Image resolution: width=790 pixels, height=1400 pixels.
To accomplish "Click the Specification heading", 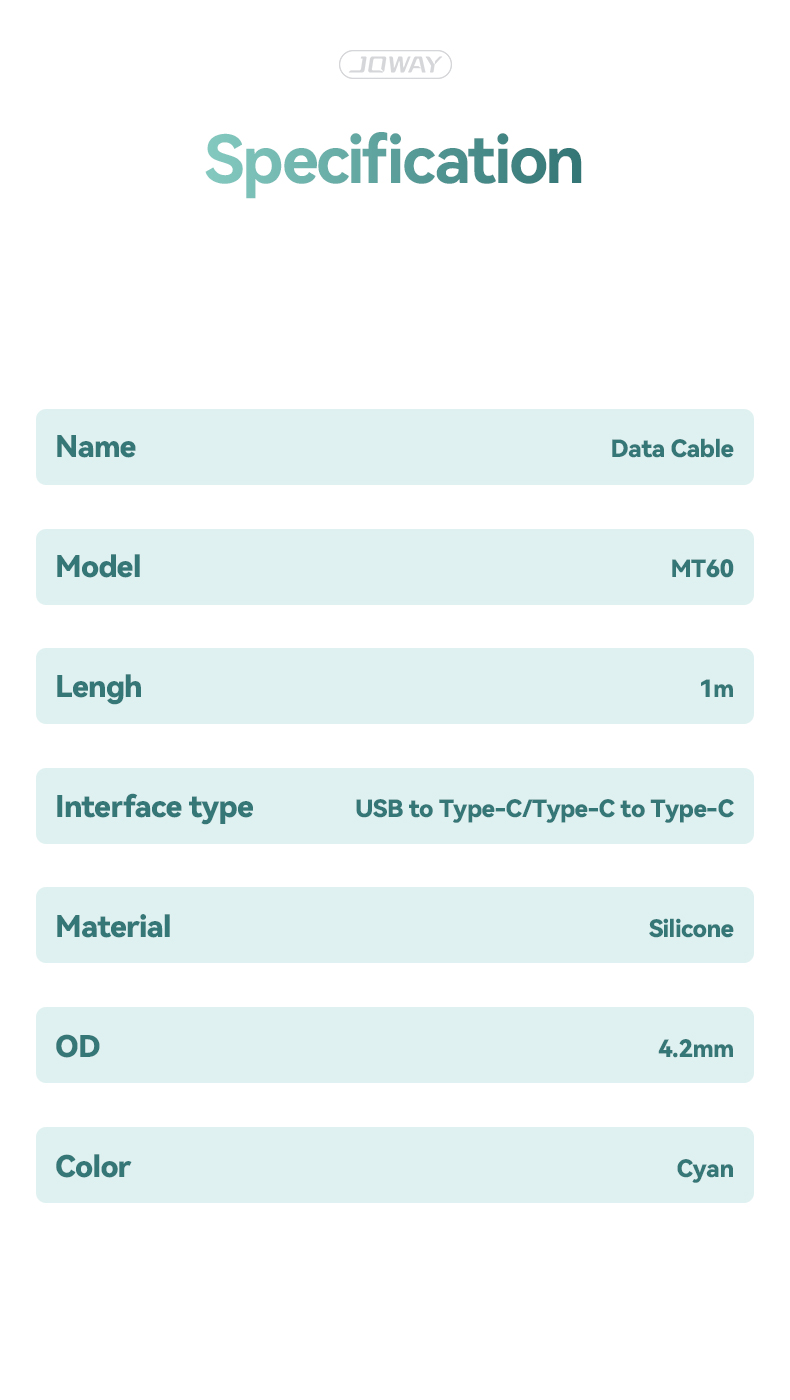I will [x=394, y=161].
